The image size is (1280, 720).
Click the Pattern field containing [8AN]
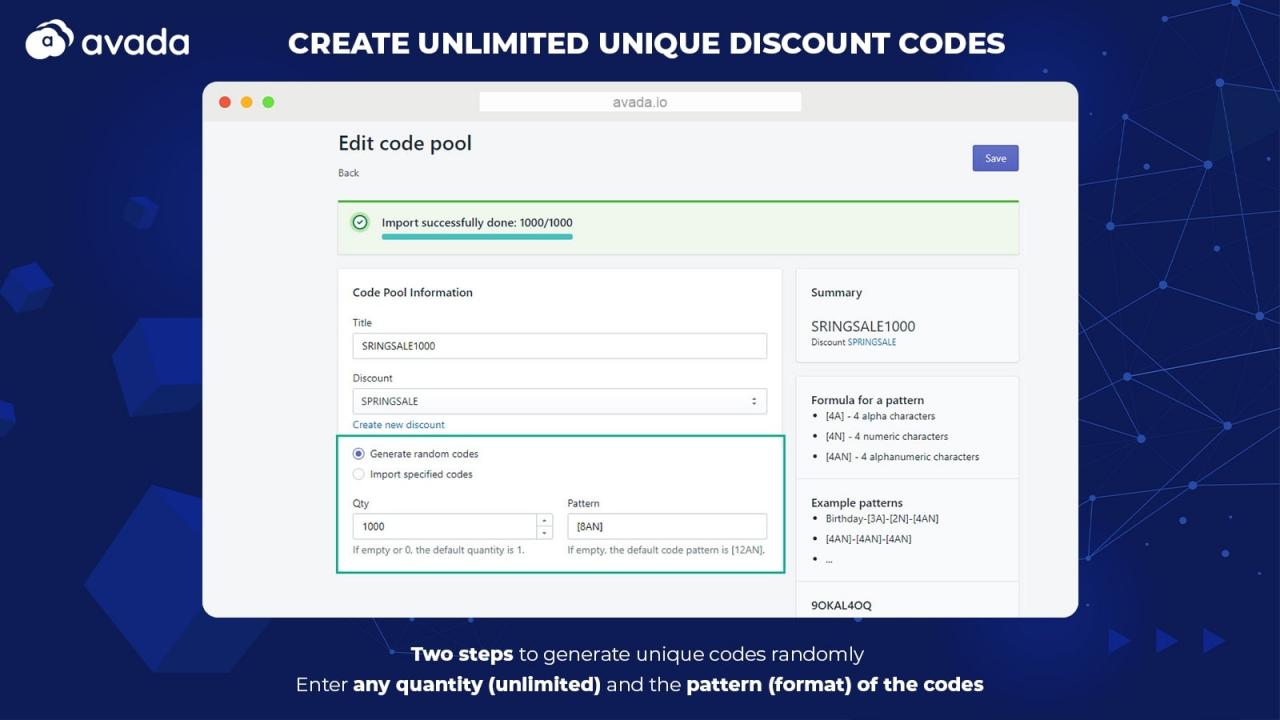pos(667,526)
